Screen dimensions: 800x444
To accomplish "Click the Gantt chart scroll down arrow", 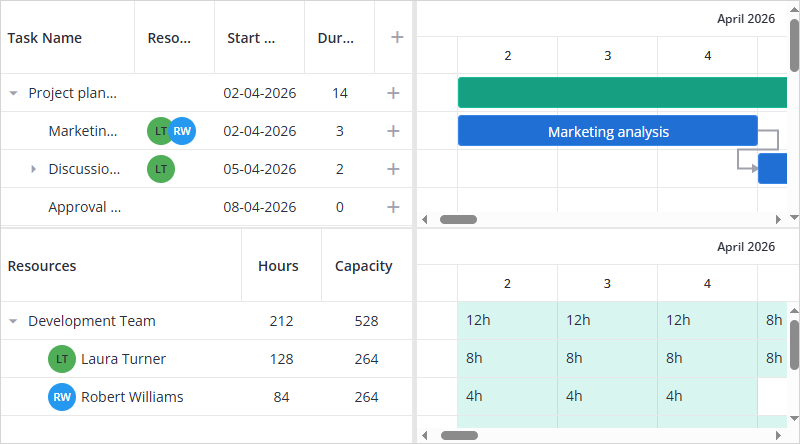I will pos(794,217).
